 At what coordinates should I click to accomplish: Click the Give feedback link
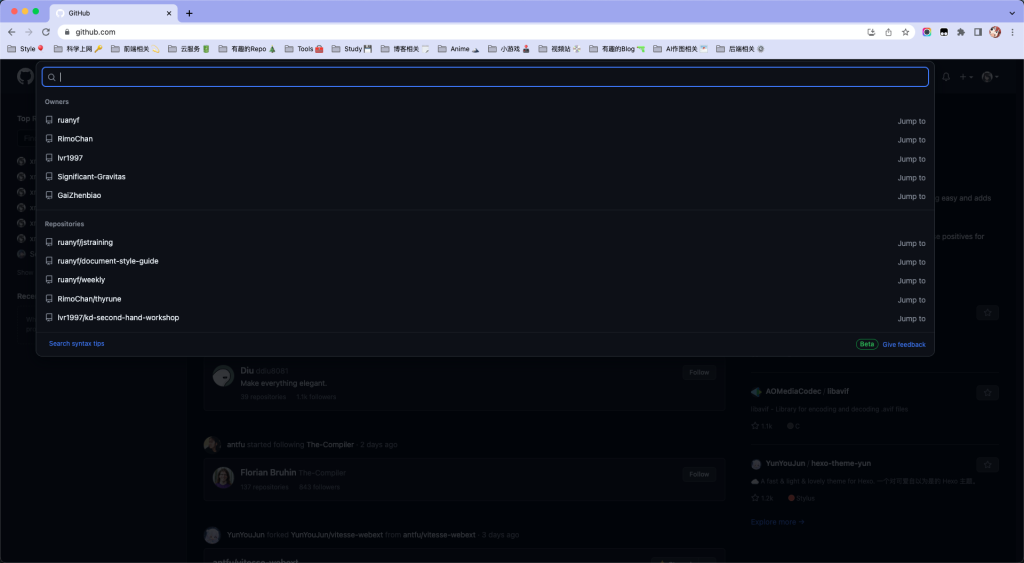pos(903,344)
